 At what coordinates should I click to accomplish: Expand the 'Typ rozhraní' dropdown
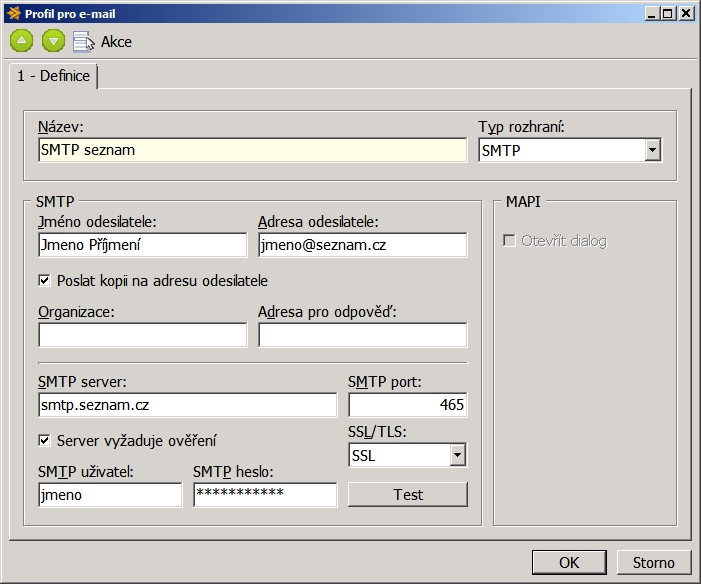click(x=652, y=150)
